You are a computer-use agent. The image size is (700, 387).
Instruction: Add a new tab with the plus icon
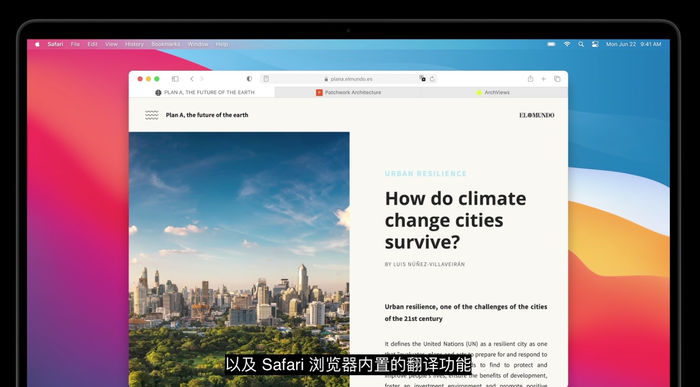click(544, 79)
